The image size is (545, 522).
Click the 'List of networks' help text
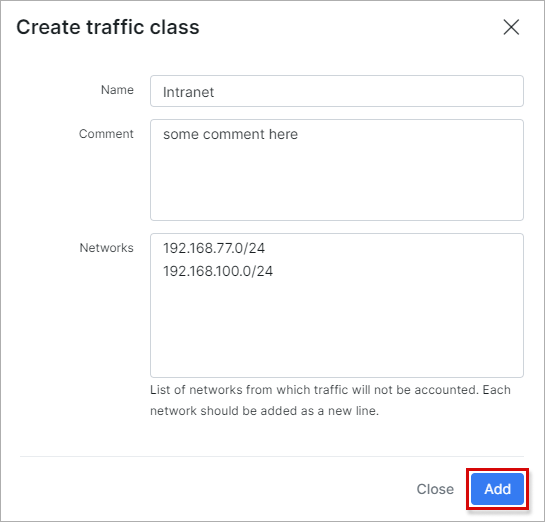click(x=330, y=390)
